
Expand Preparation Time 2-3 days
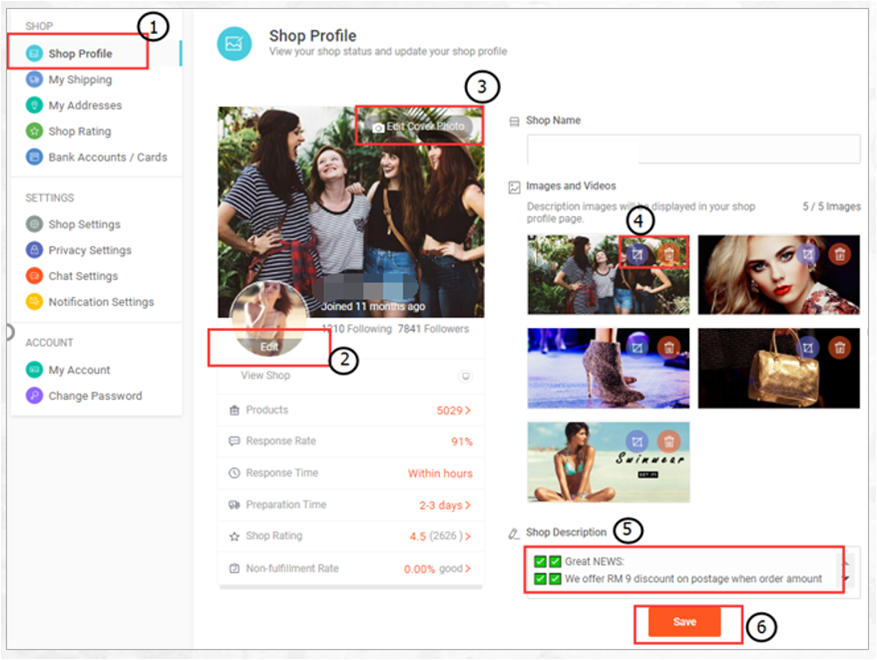tap(445, 505)
